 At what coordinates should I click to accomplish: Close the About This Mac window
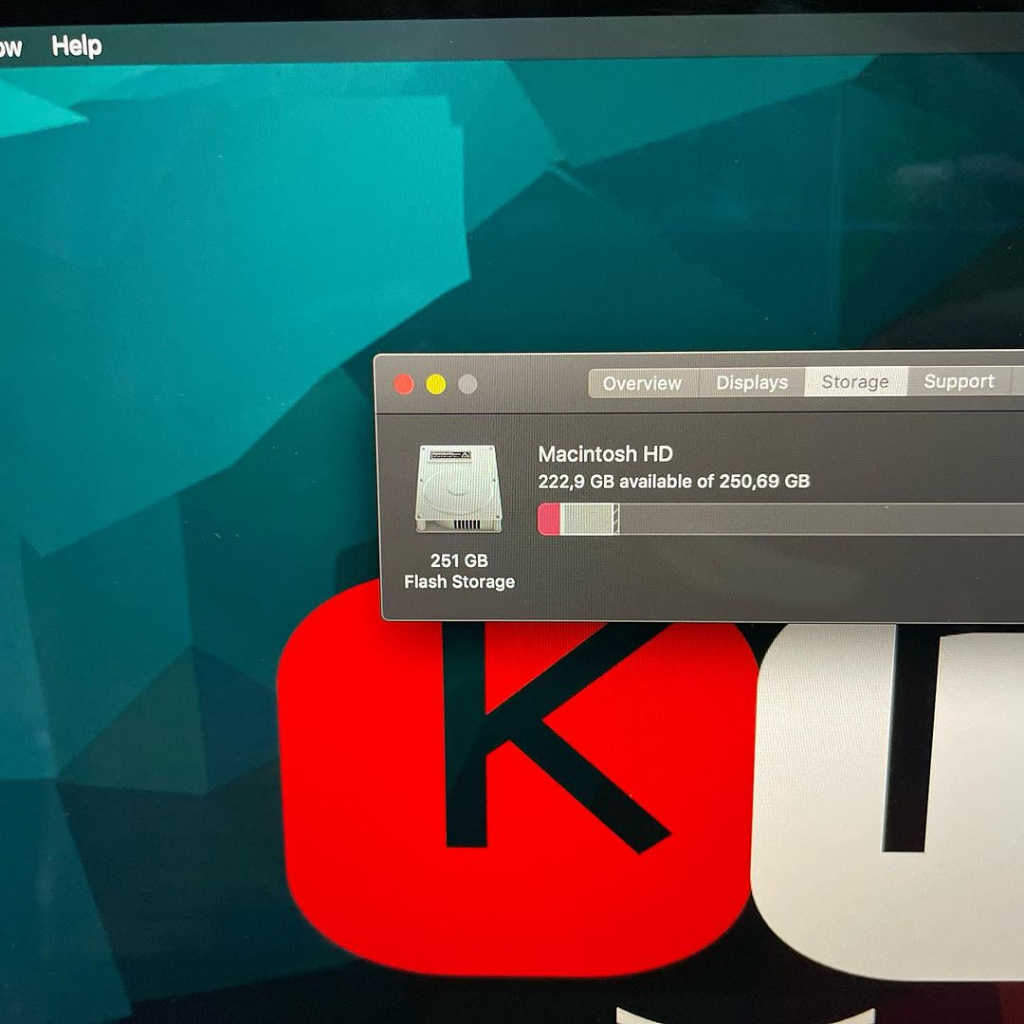point(404,385)
